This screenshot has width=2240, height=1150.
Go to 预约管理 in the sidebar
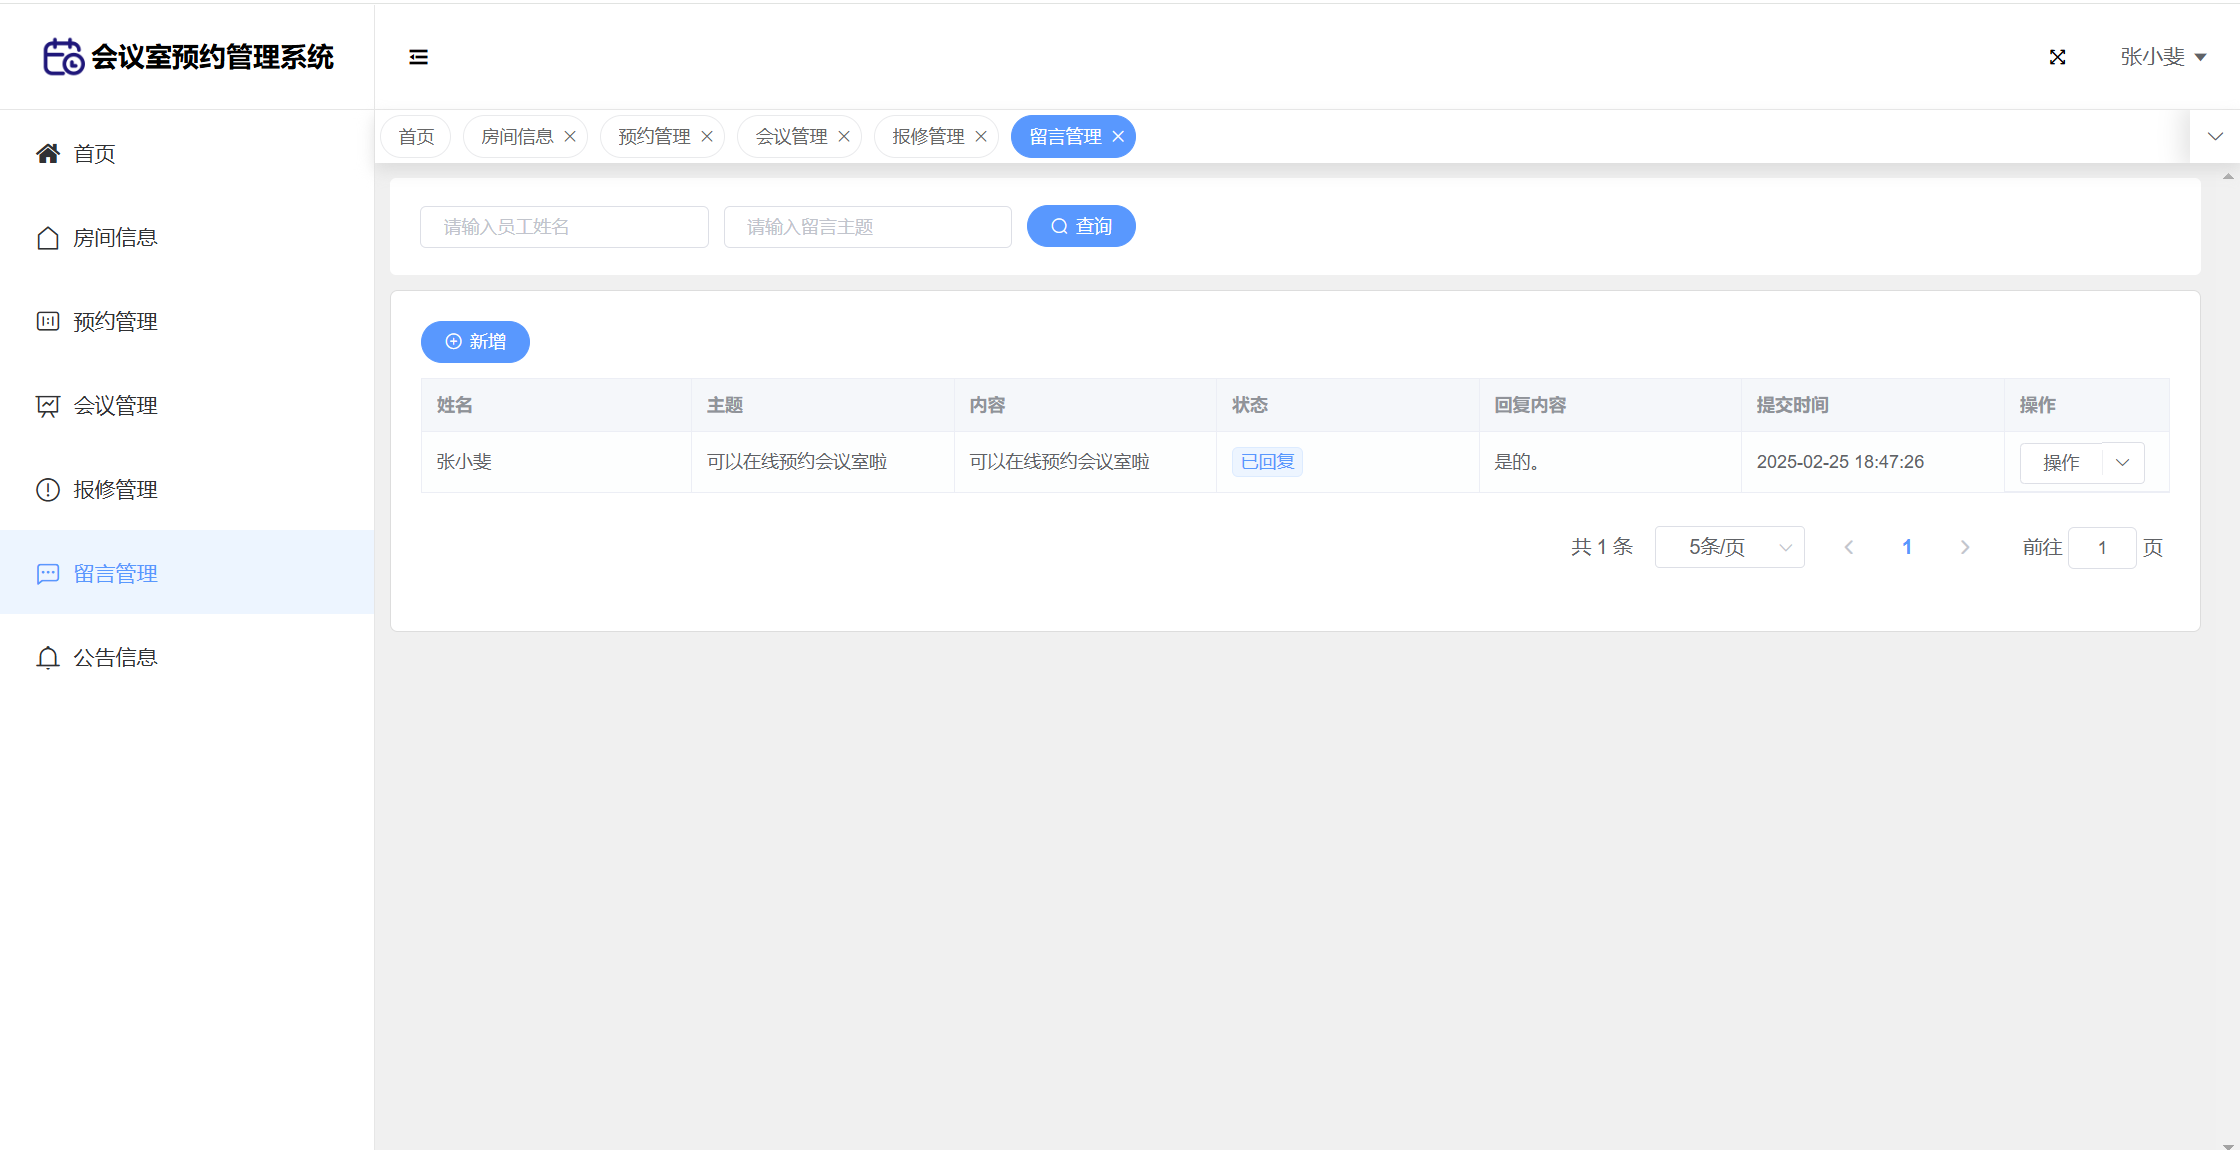114,322
